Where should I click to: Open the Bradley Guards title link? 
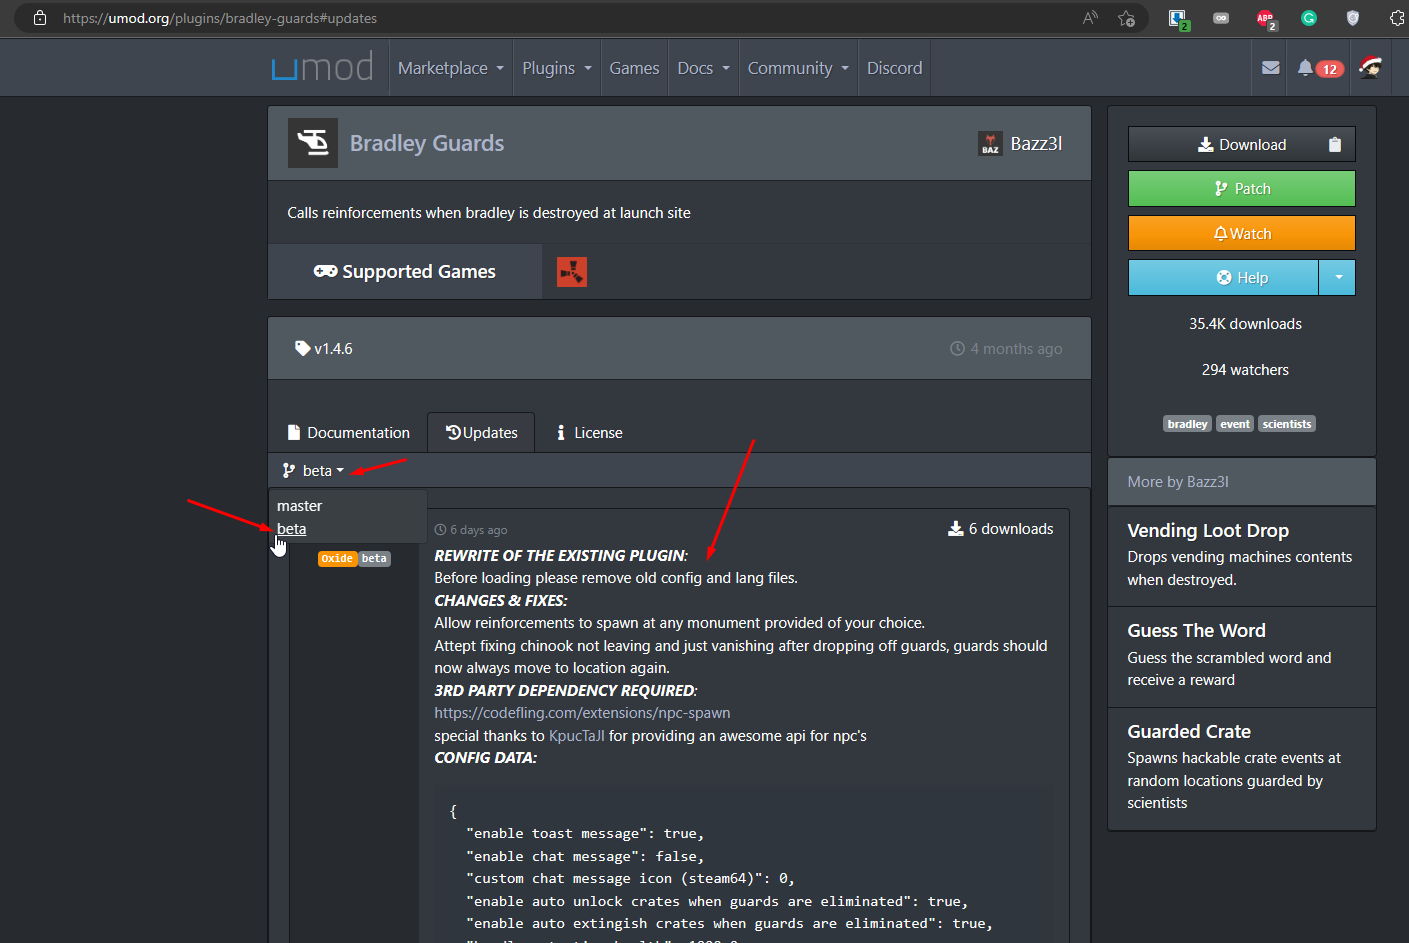coord(427,143)
